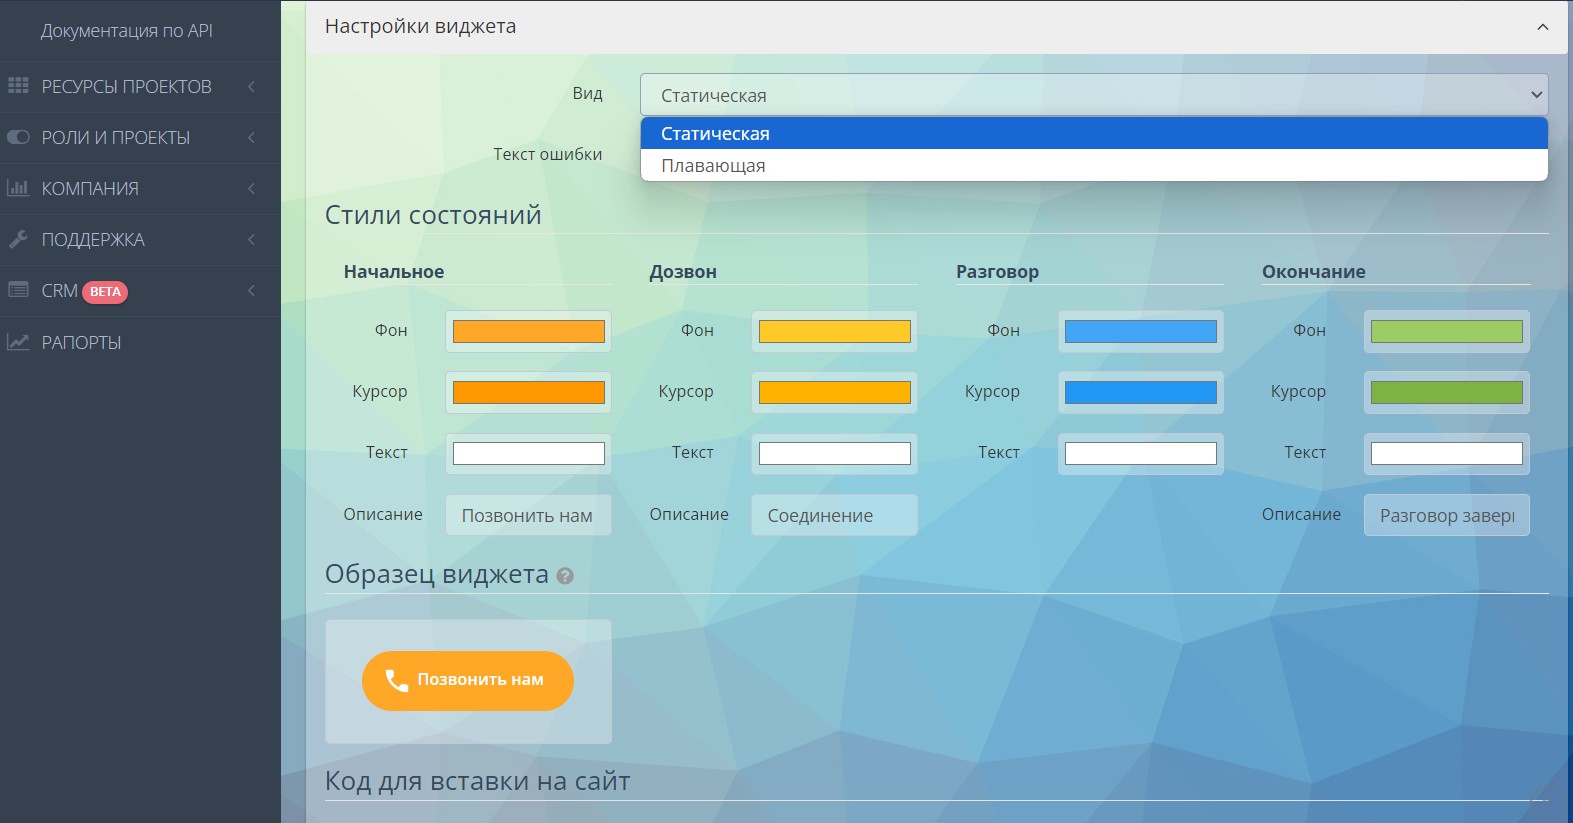Expand the ПОДДЕРЖКА submenu arrow
The width and height of the screenshot is (1573, 823).
[251, 239]
